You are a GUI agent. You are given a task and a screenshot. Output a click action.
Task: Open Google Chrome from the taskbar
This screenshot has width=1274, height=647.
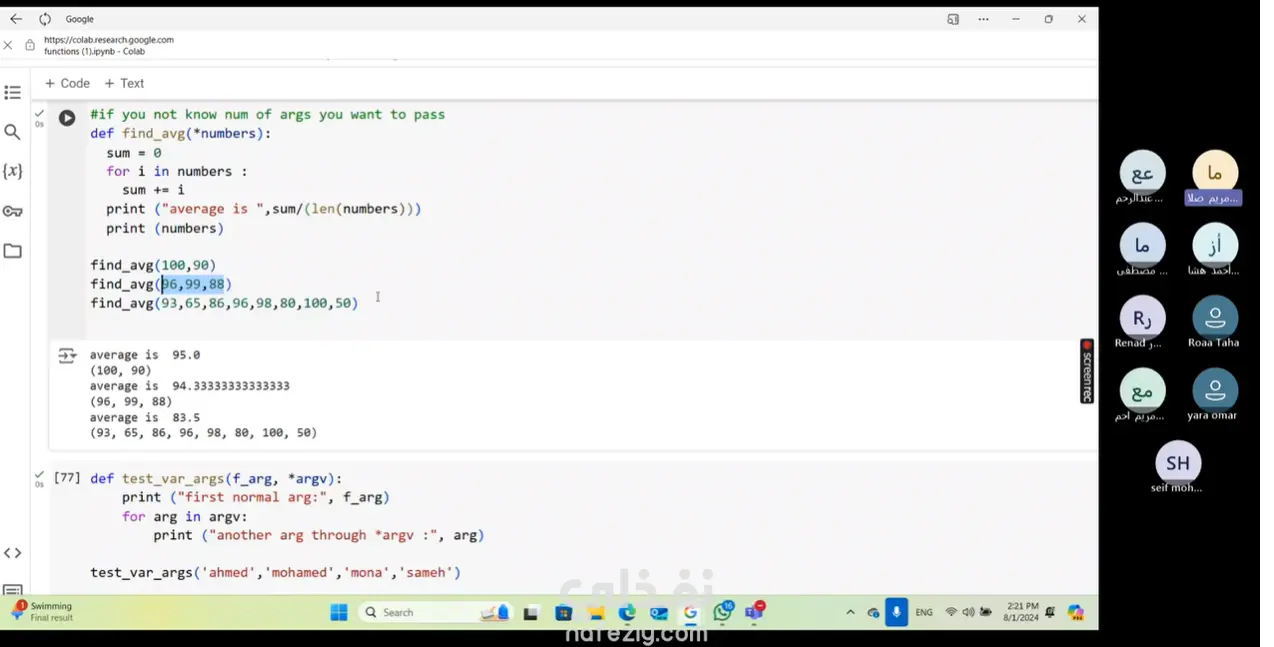tap(691, 612)
